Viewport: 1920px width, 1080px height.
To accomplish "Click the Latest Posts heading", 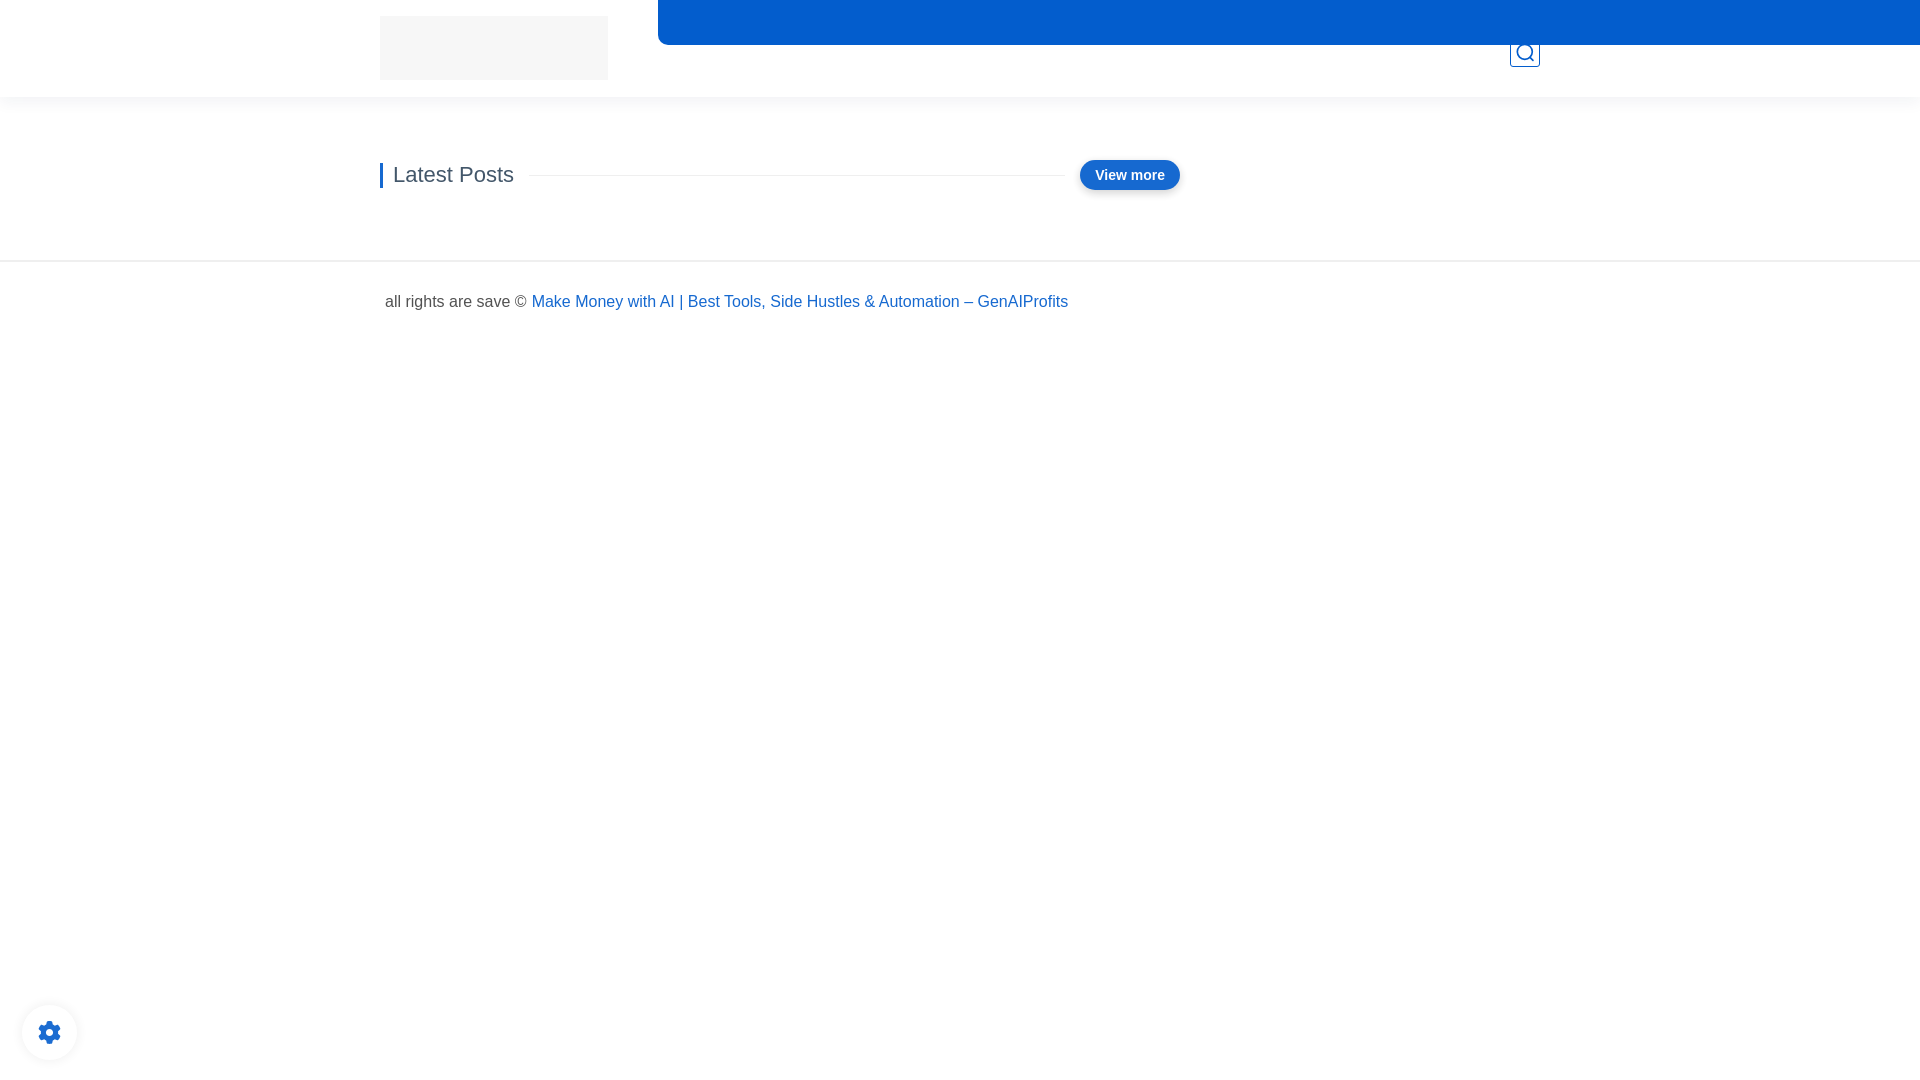I will point(453,175).
